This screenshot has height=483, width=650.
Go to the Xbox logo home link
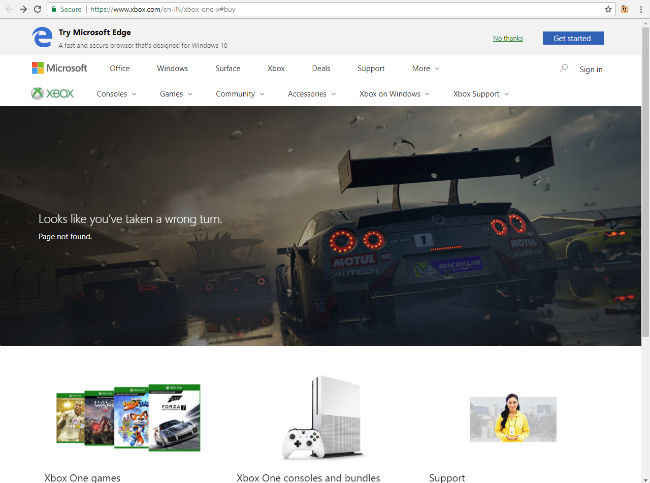tap(52, 93)
